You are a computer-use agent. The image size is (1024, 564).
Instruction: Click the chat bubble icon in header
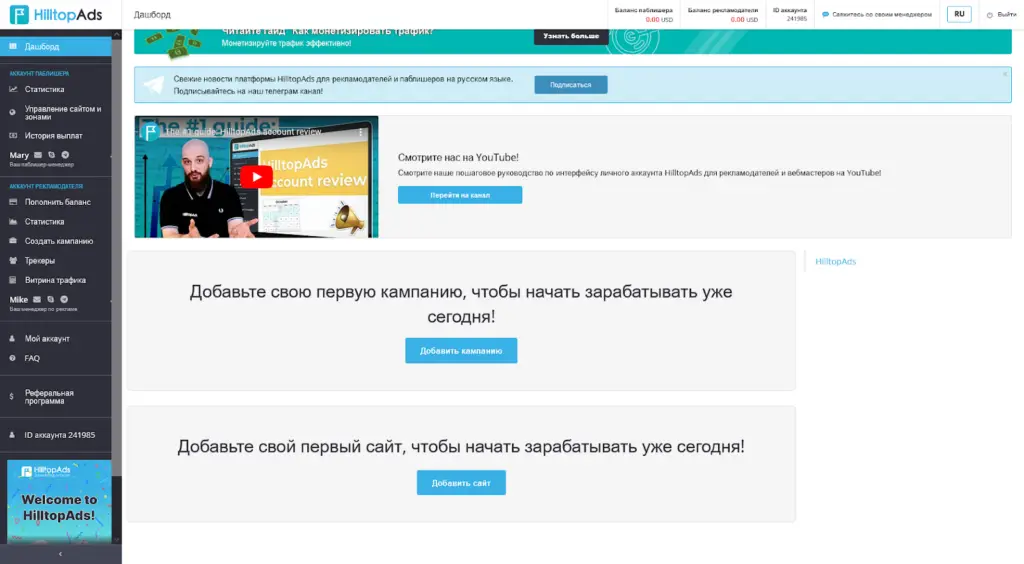coord(825,14)
